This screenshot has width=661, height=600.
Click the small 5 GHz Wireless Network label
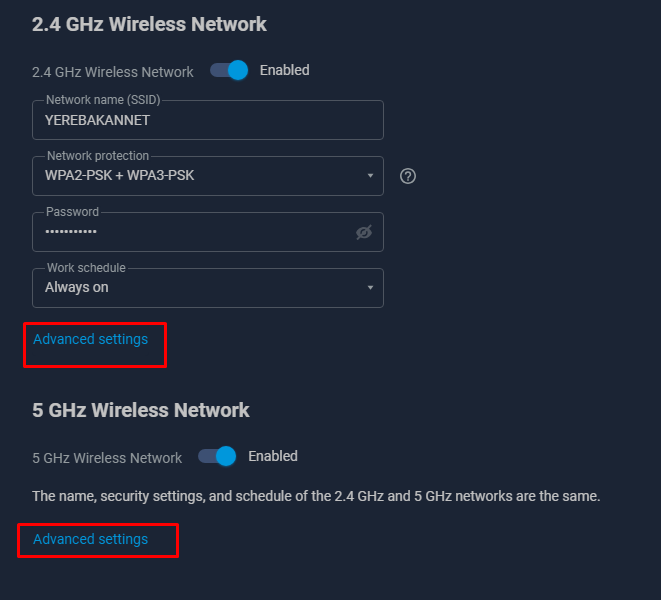point(107,458)
